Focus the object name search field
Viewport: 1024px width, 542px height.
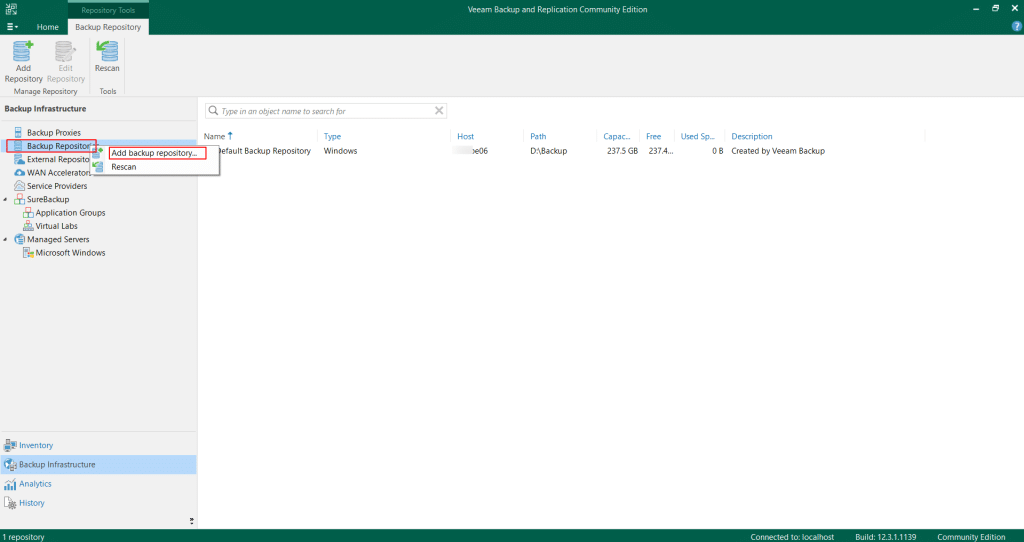tap(326, 111)
